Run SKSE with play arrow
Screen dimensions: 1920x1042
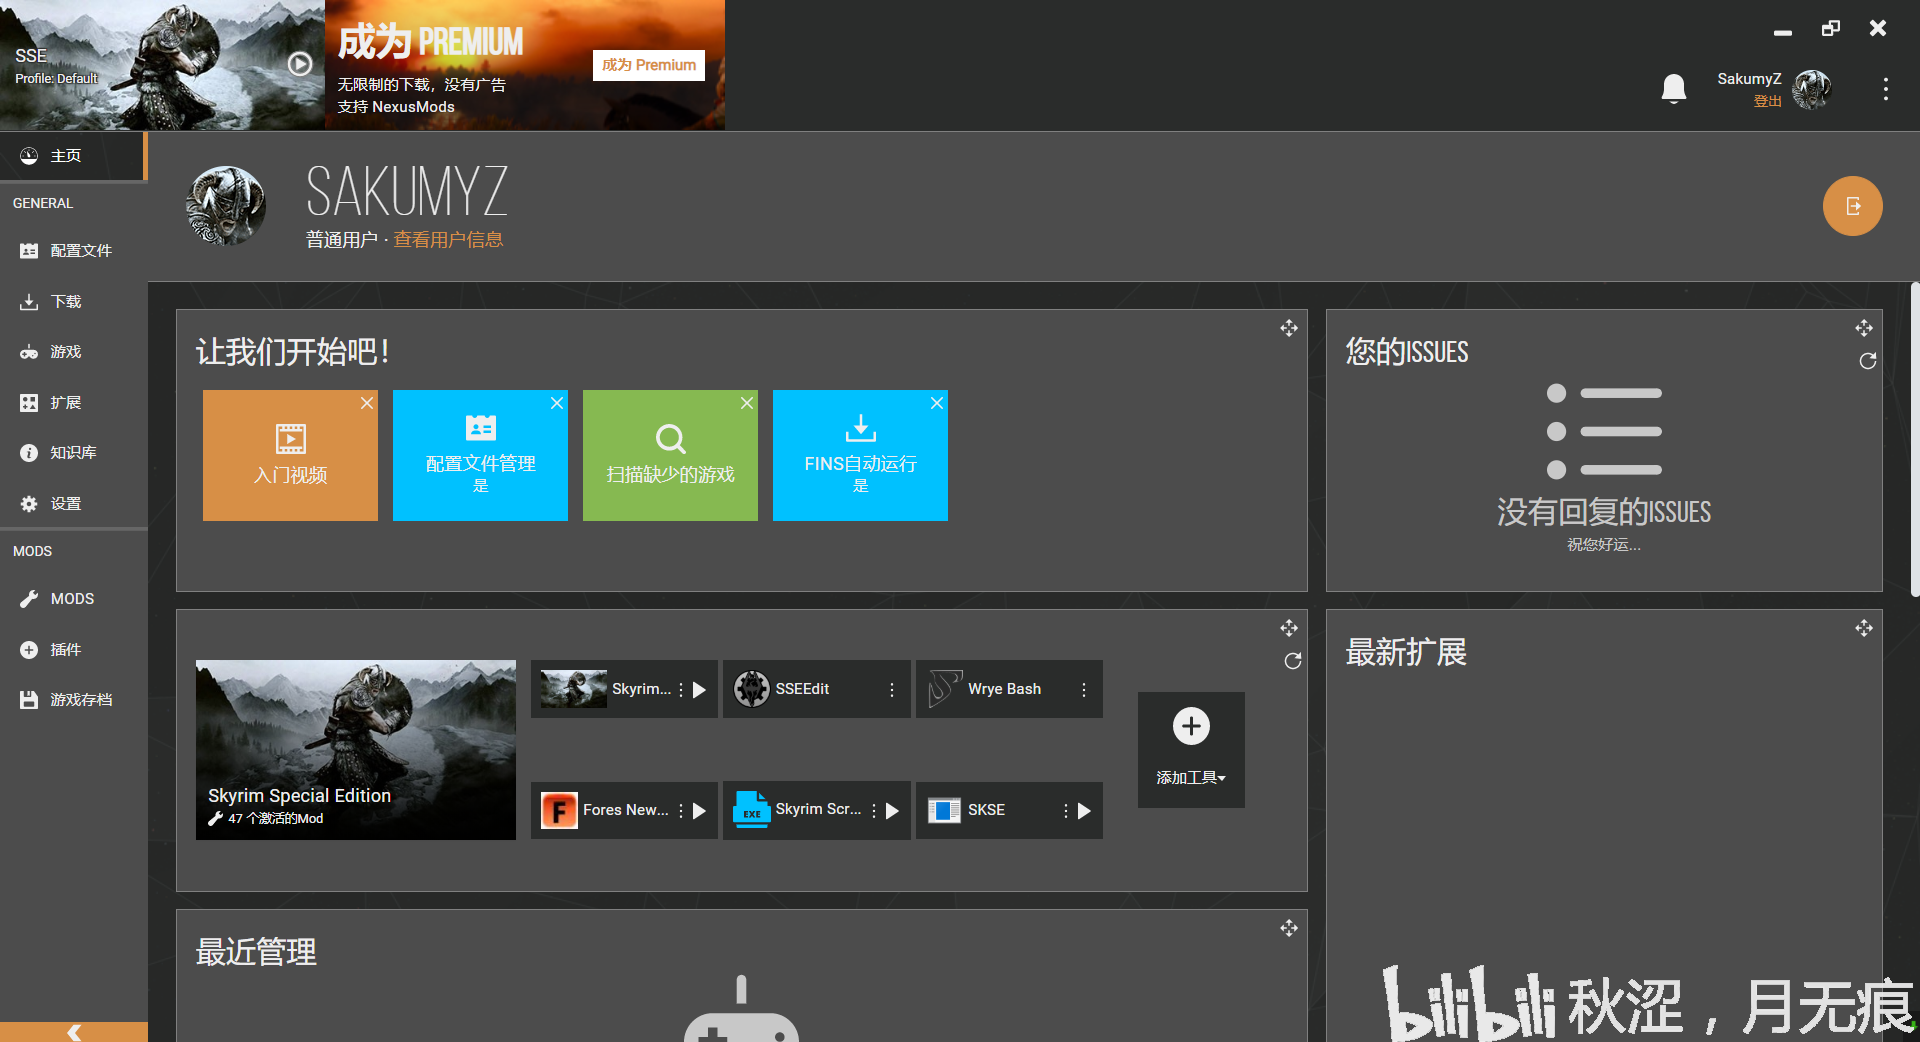point(1084,810)
